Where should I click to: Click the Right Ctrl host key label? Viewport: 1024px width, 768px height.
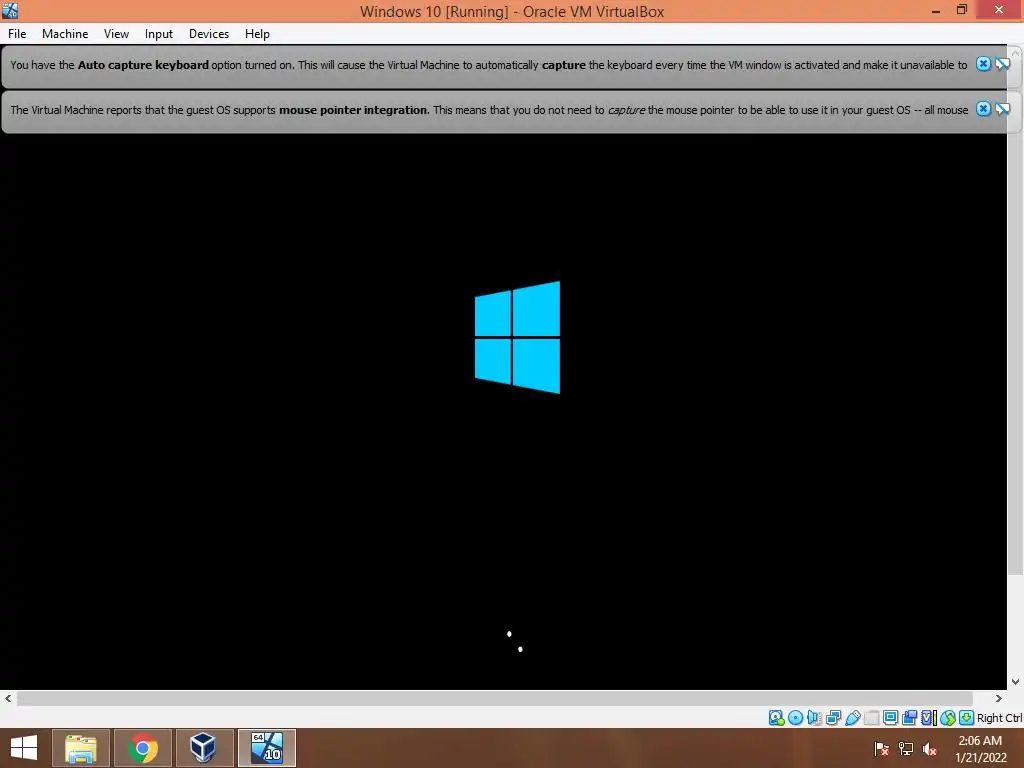[x=999, y=718]
